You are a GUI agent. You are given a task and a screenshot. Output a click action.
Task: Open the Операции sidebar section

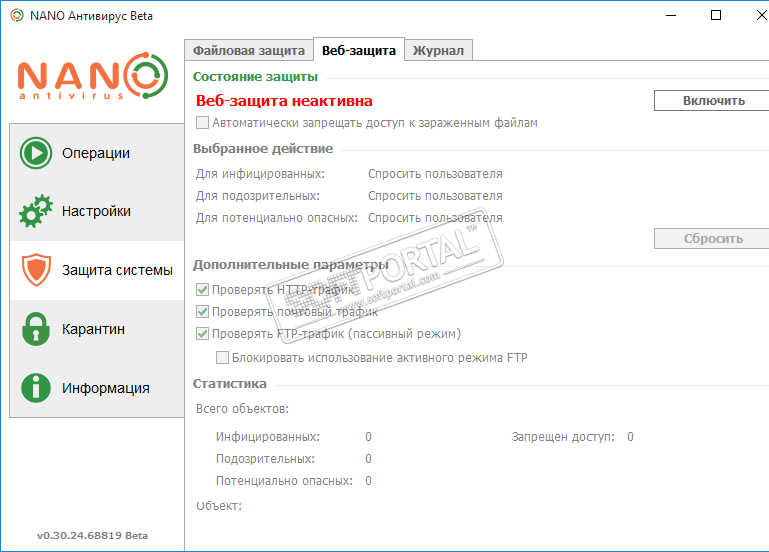pyautogui.click(x=97, y=153)
